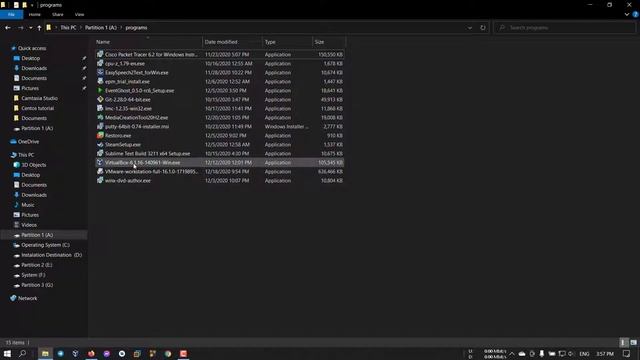Show hidden system tray icons

(x=512, y=353)
